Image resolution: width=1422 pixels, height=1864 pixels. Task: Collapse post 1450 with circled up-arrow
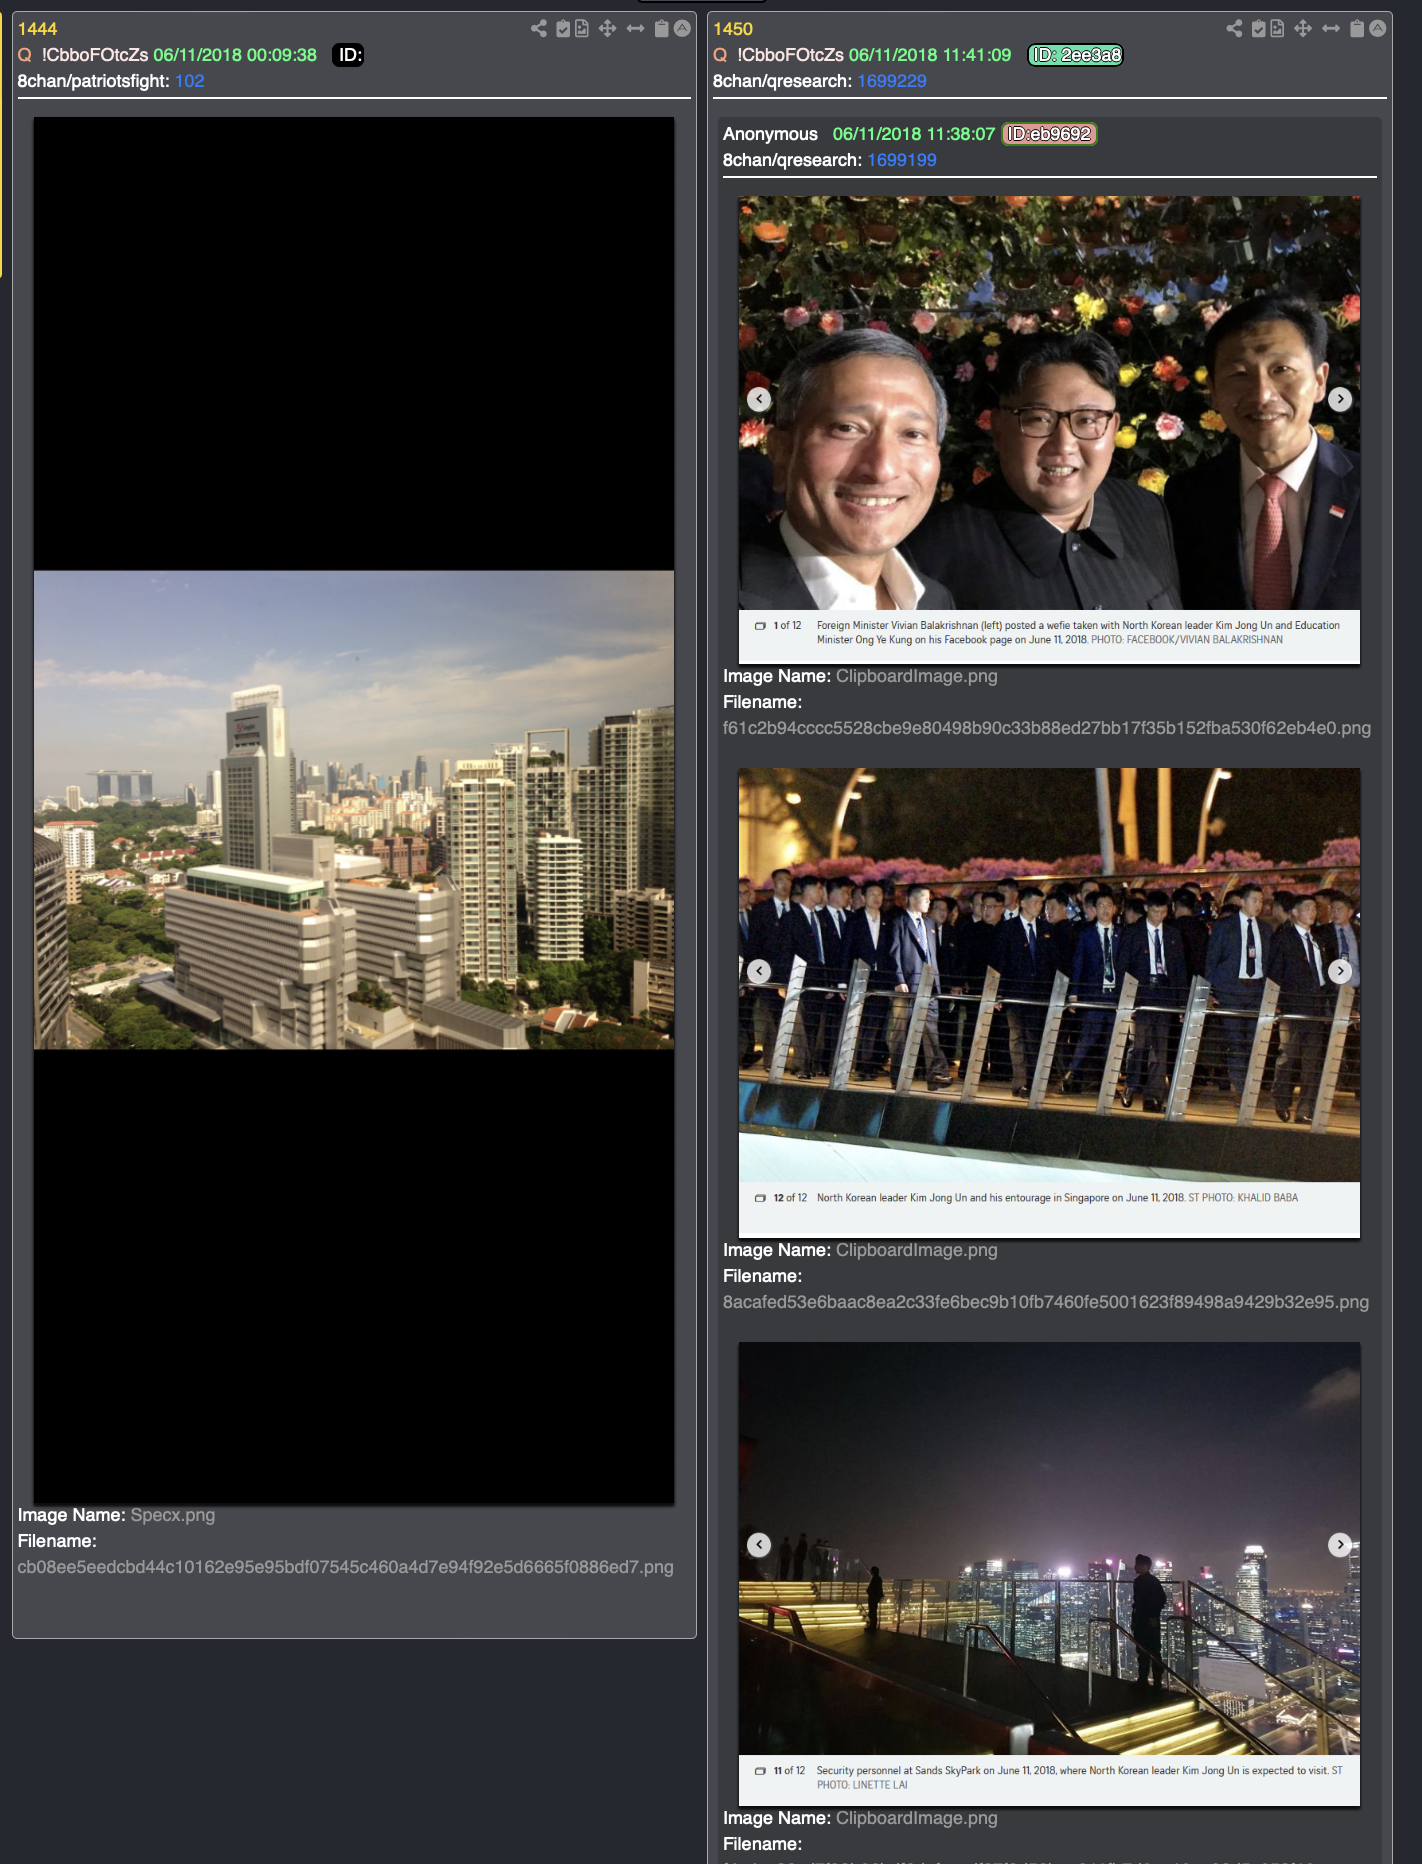1378,29
